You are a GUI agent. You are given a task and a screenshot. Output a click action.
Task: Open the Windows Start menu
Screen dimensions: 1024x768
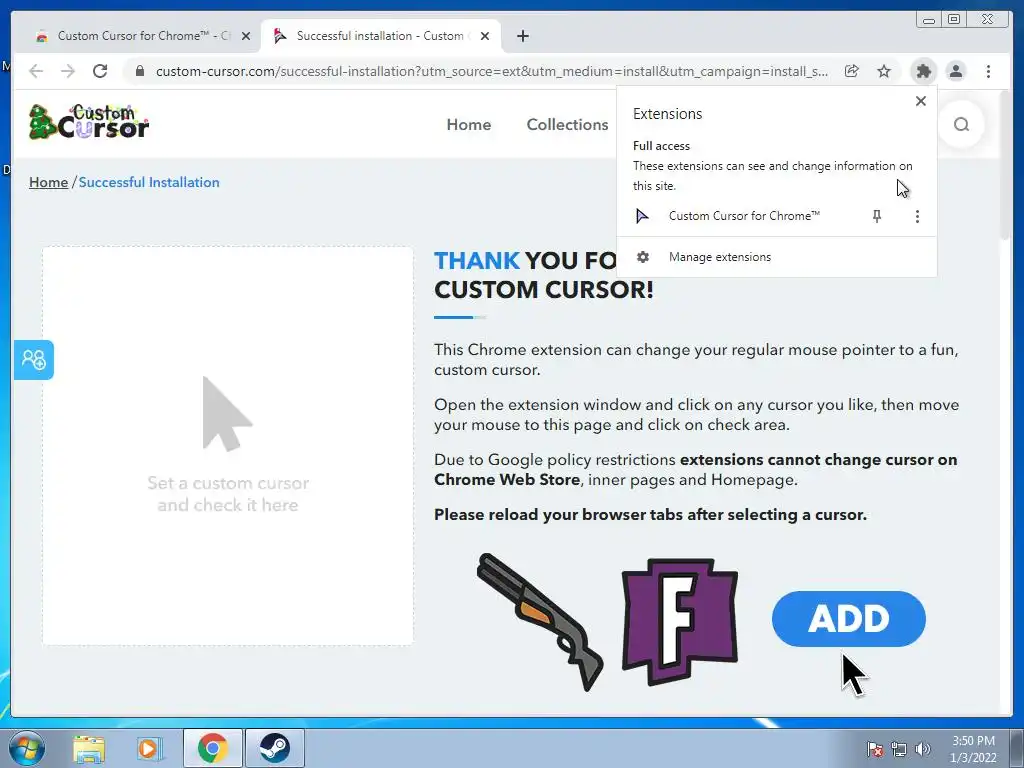(27, 748)
